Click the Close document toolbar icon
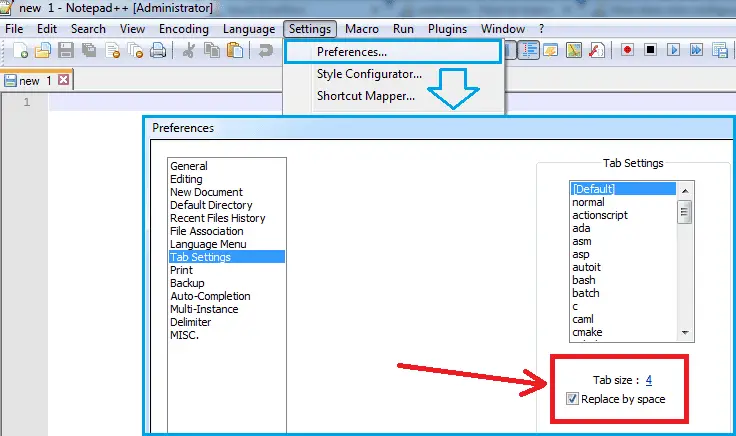 [x=112, y=50]
